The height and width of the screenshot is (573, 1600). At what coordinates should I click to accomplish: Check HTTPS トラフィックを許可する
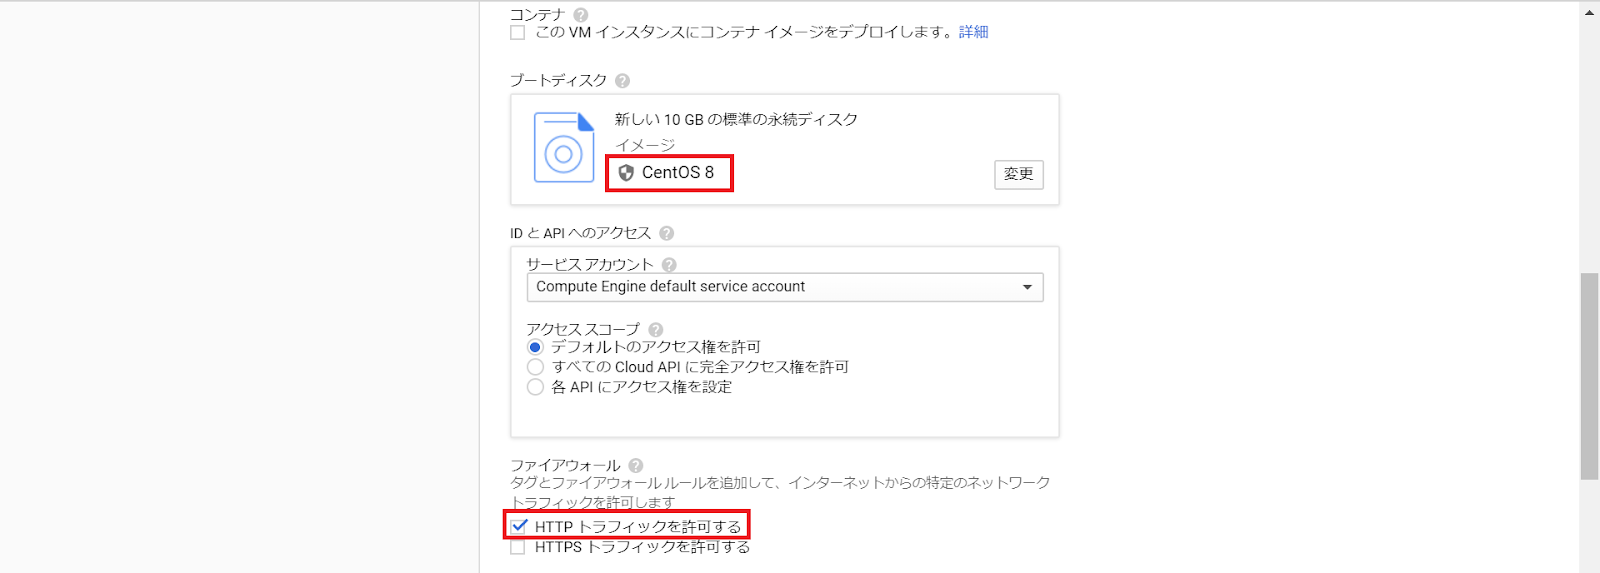click(x=517, y=547)
